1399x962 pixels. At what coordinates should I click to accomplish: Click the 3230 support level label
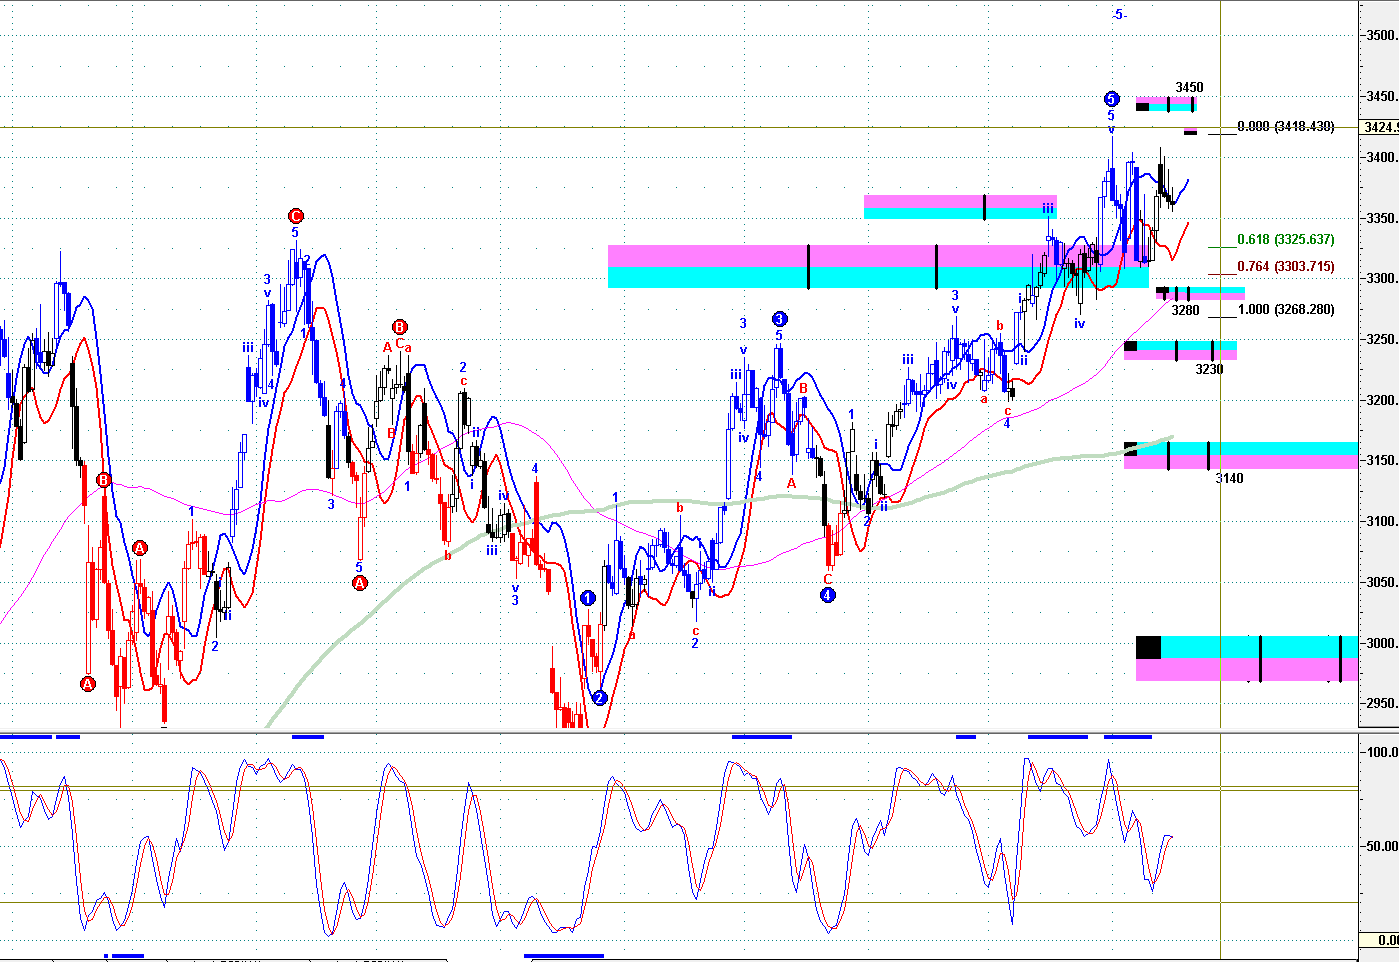[x=1209, y=370]
